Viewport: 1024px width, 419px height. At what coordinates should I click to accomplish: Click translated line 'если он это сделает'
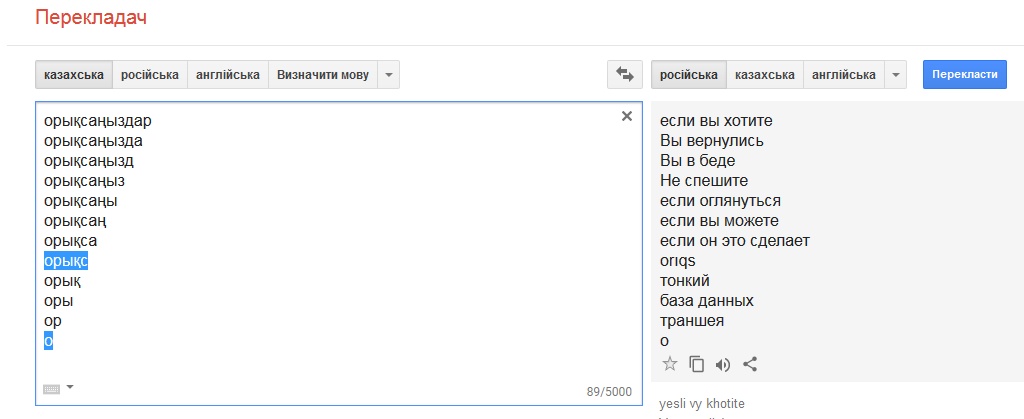[x=735, y=241]
